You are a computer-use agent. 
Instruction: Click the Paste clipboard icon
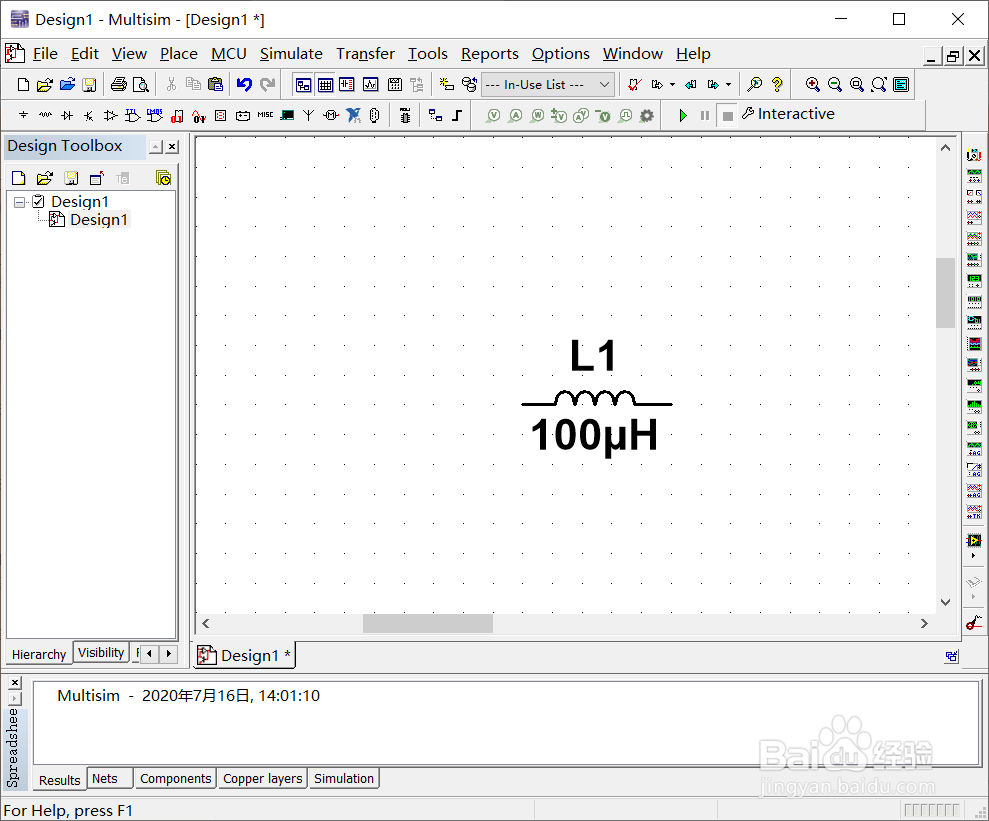click(x=216, y=84)
